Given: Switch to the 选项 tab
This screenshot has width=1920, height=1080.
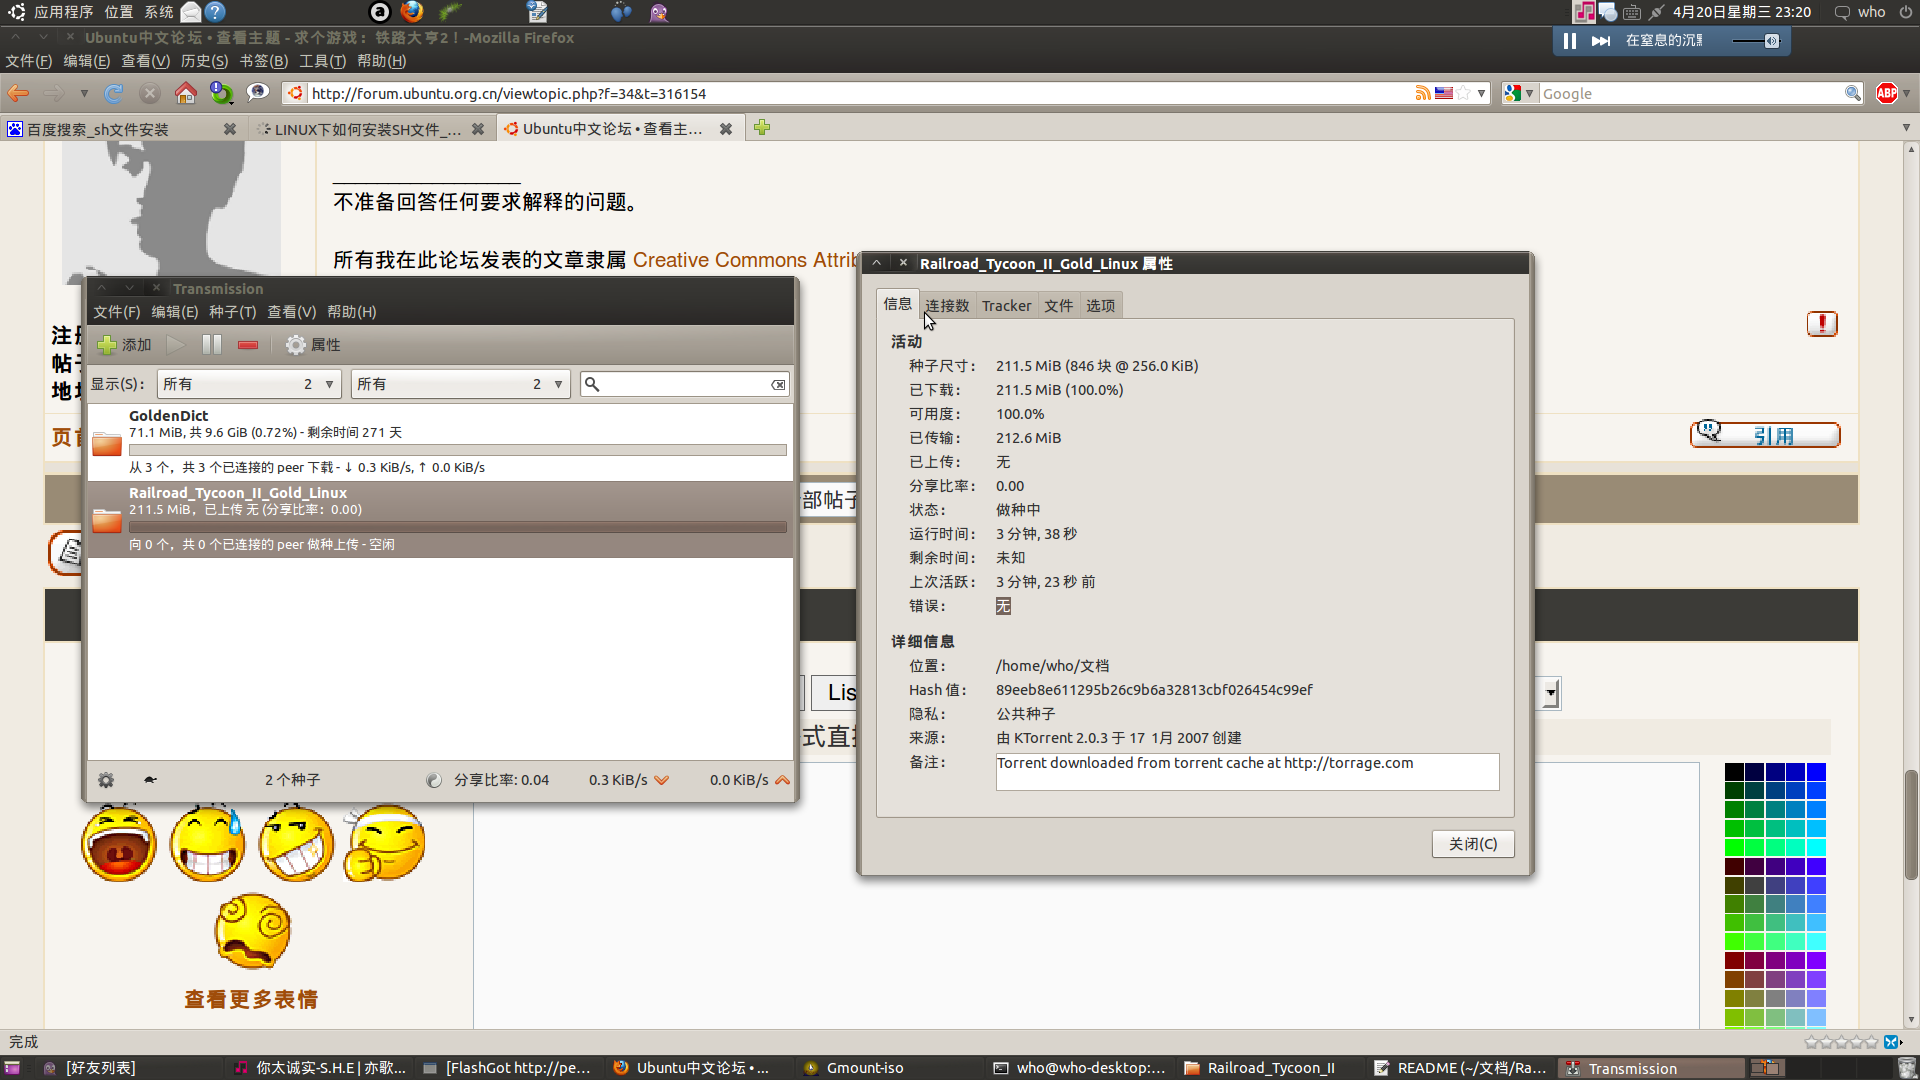Looking at the screenshot, I should 1101,306.
